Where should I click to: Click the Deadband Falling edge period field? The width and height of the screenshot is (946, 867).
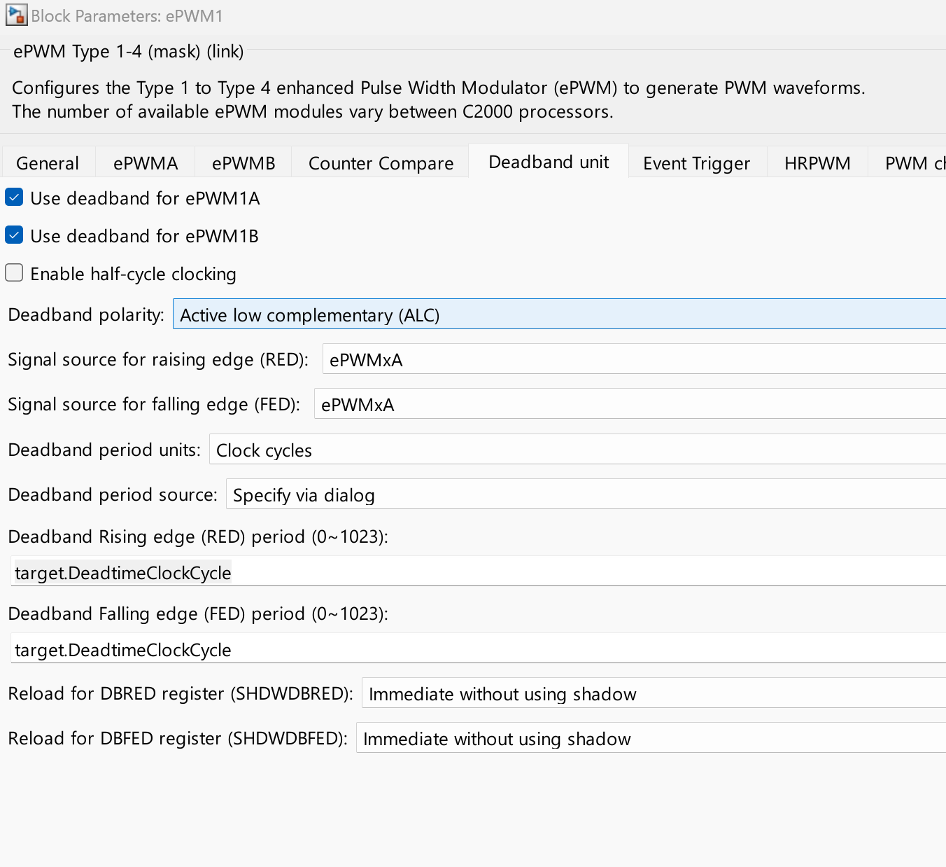point(476,650)
